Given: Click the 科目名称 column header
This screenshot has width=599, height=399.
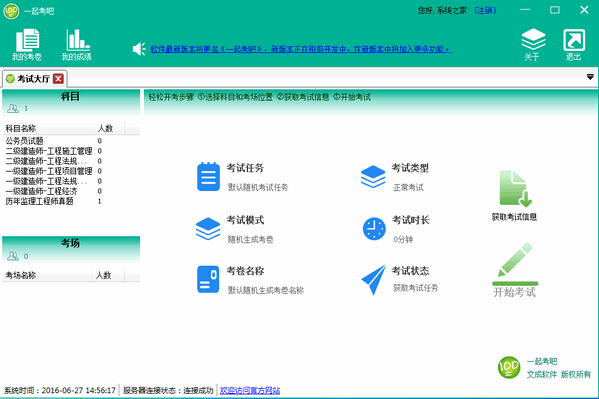Looking at the screenshot, I should coord(49,128).
